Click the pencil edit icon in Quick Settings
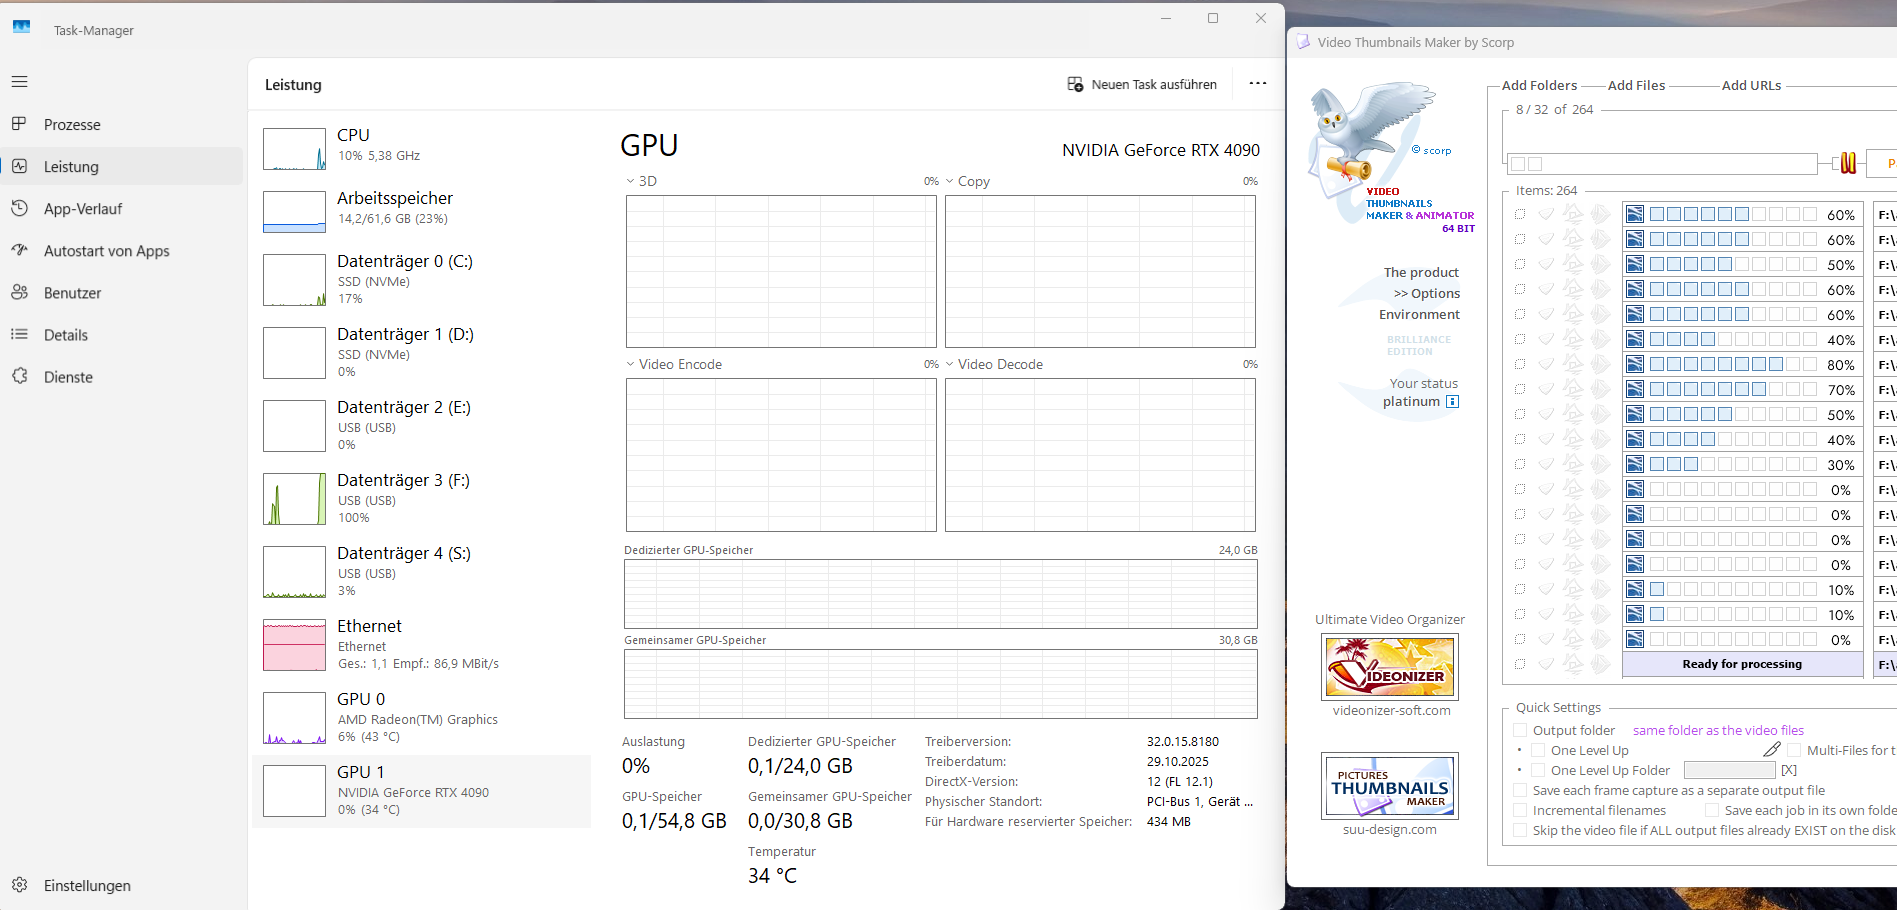 (1774, 749)
